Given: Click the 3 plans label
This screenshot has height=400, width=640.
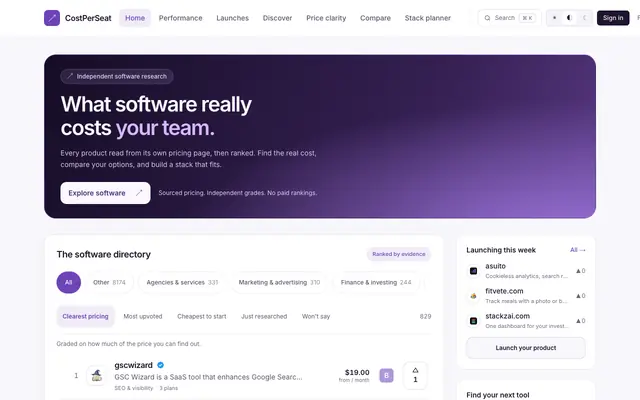Looking at the screenshot, I should (x=169, y=388).
